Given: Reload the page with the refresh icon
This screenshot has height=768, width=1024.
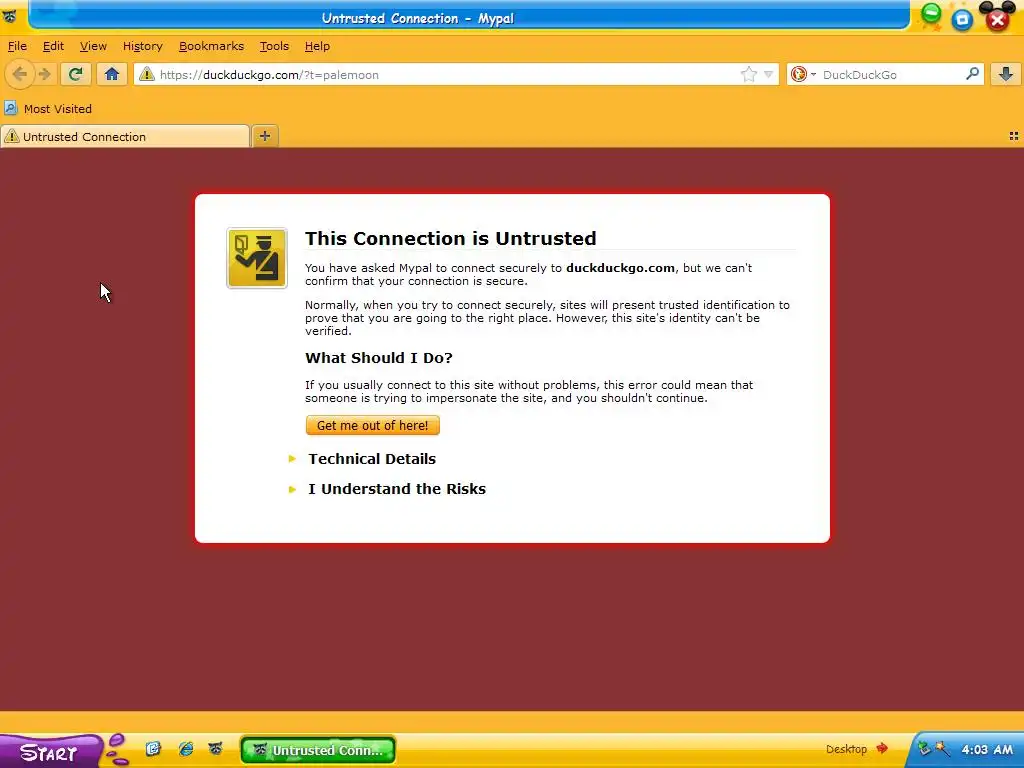Looking at the screenshot, I should coord(76,74).
